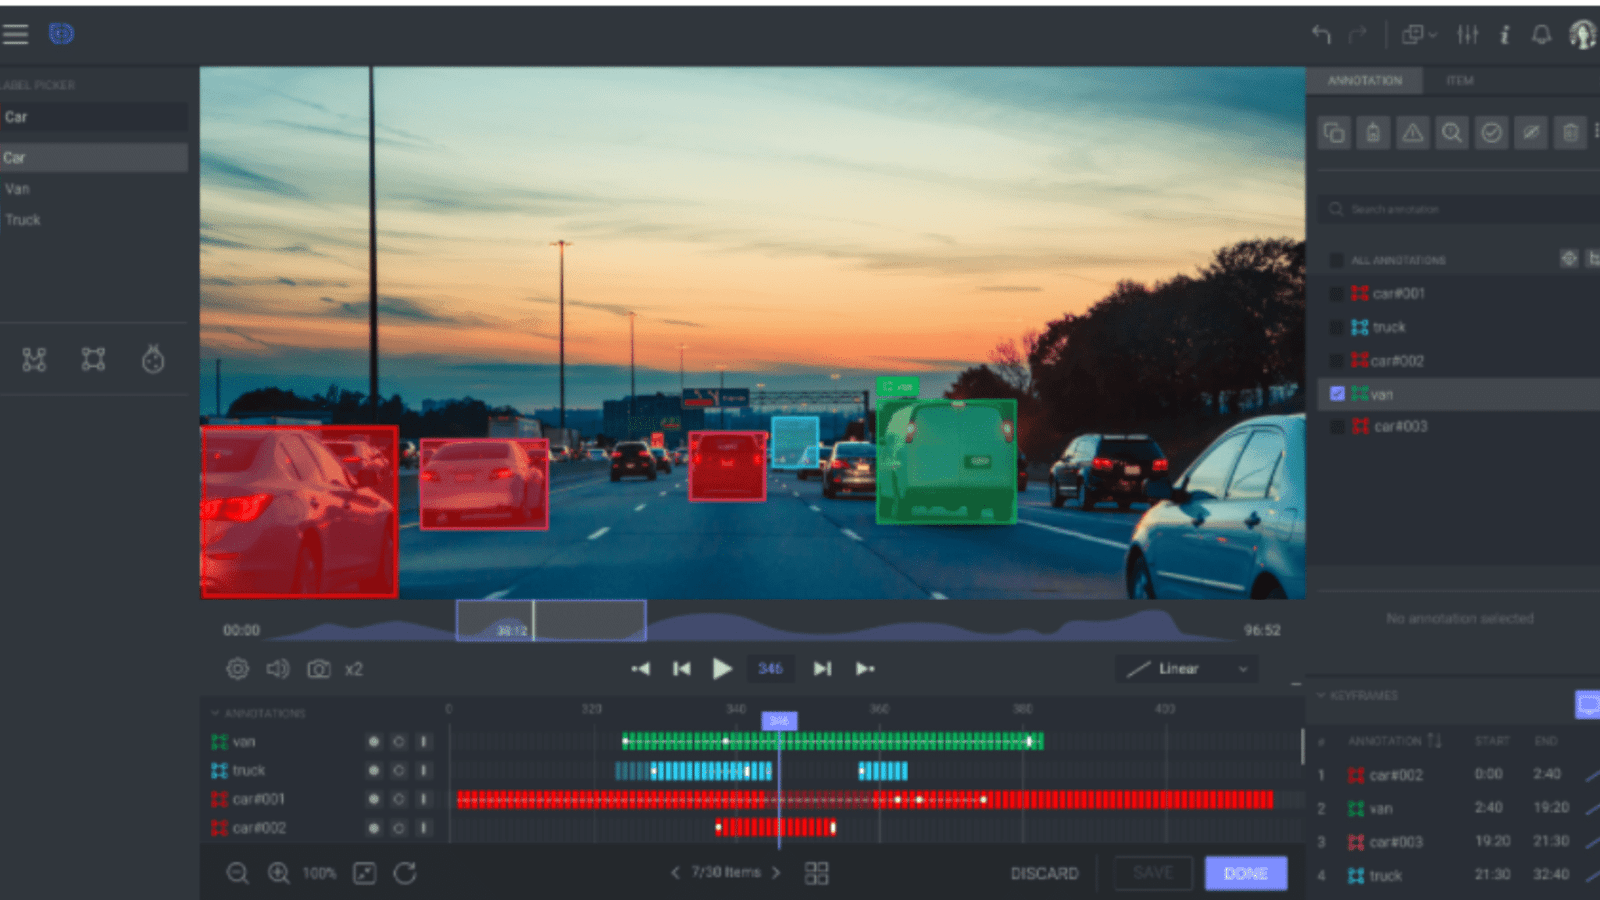Open the timeline settings gear
The image size is (1600, 900).
tap(238, 669)
